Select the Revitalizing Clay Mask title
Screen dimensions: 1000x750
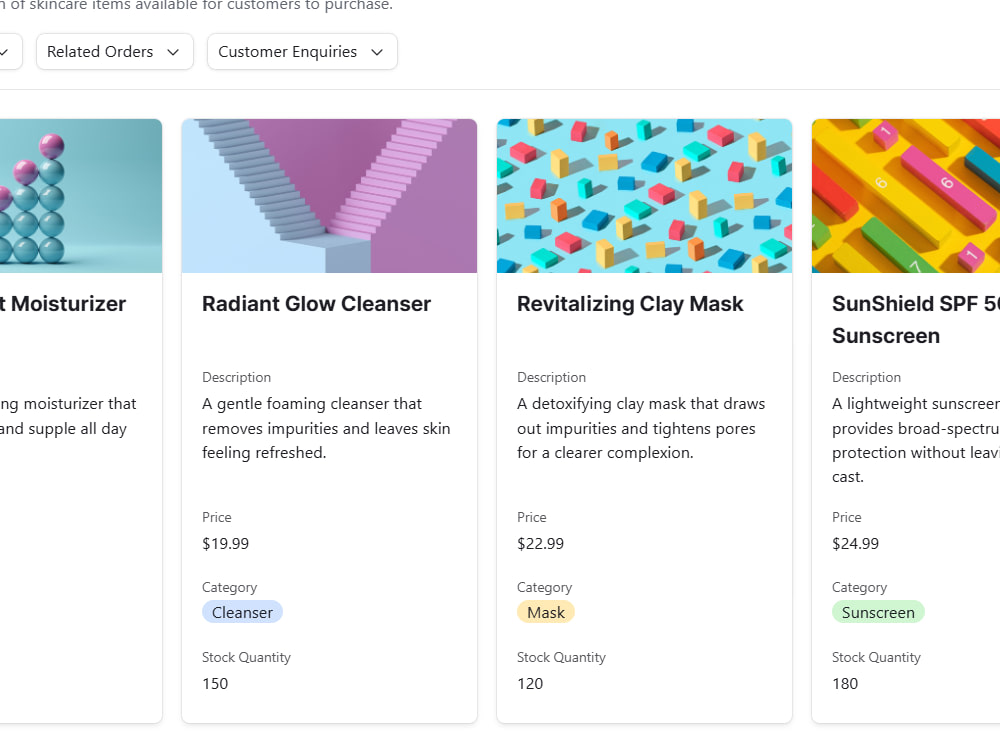630,304
